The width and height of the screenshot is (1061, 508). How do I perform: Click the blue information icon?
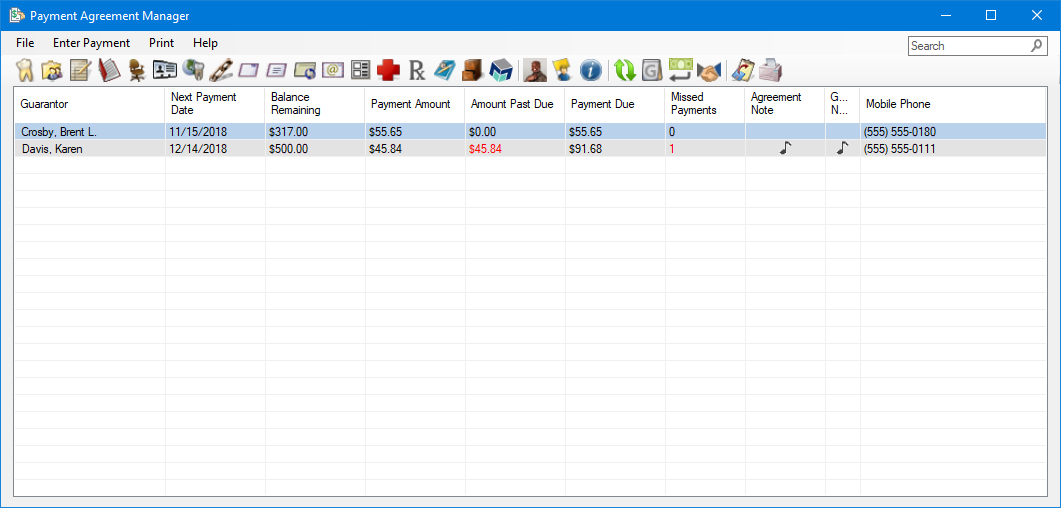pyautogui.click(x=591, y=71)
